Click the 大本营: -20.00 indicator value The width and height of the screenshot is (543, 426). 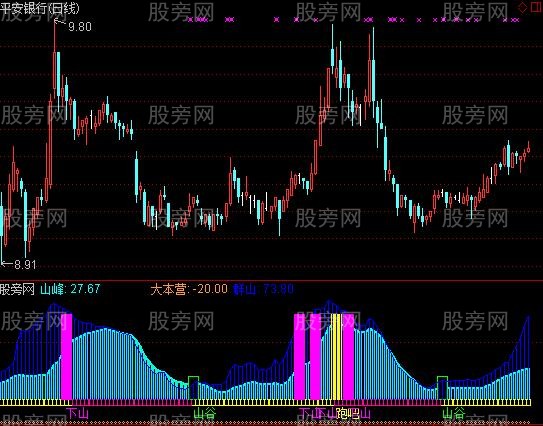pyautogui.click(x=189, y=289)
